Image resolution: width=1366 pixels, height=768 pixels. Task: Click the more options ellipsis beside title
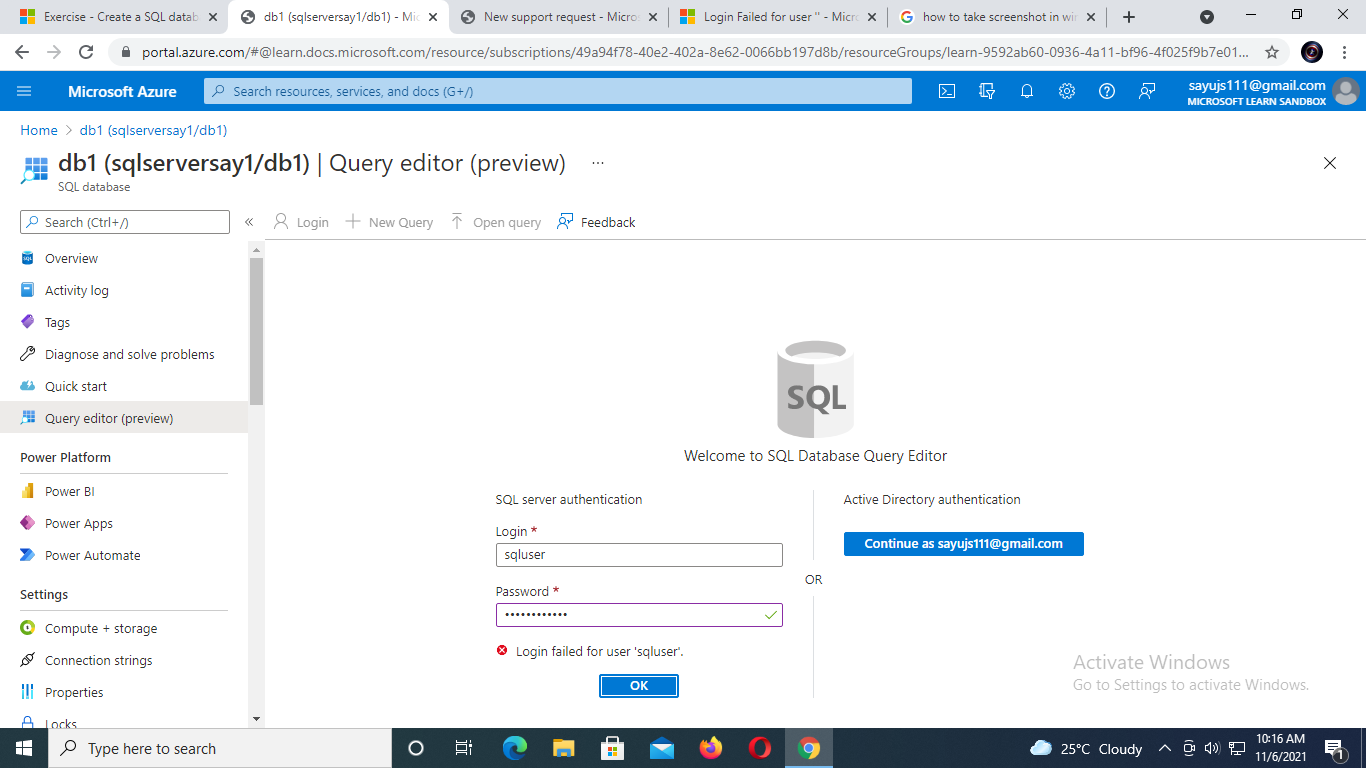598,163
